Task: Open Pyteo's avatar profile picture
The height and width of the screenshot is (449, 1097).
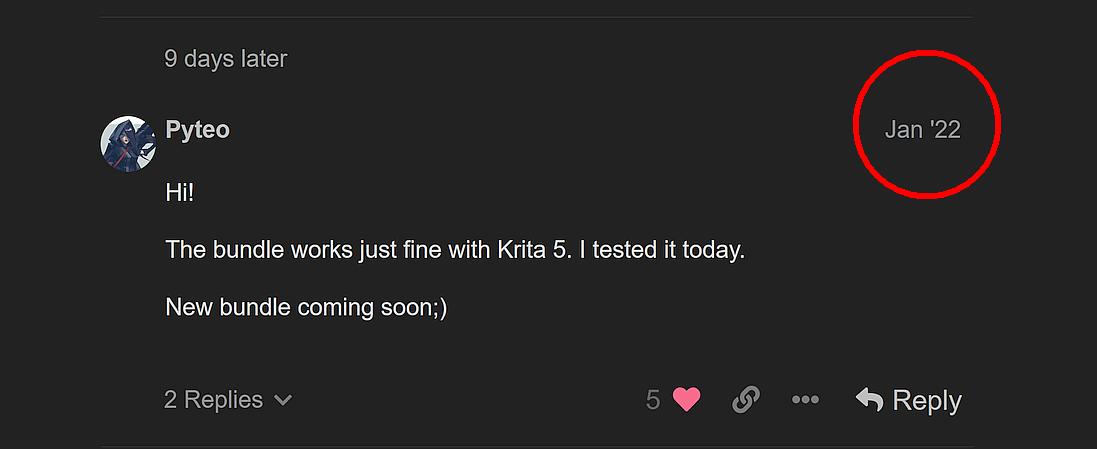Action: [x=128, y=143]
